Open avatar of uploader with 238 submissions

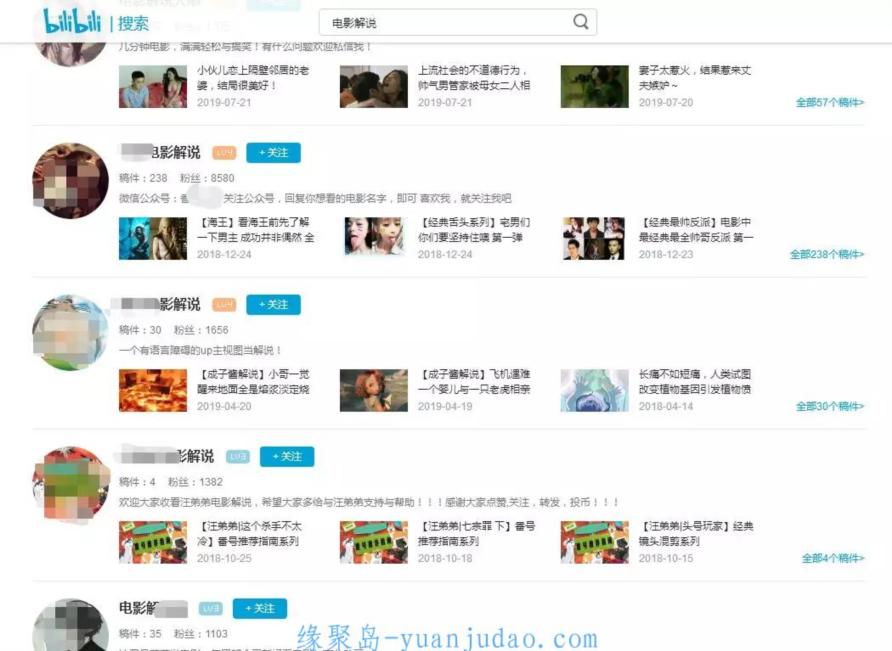coord(71,180)
